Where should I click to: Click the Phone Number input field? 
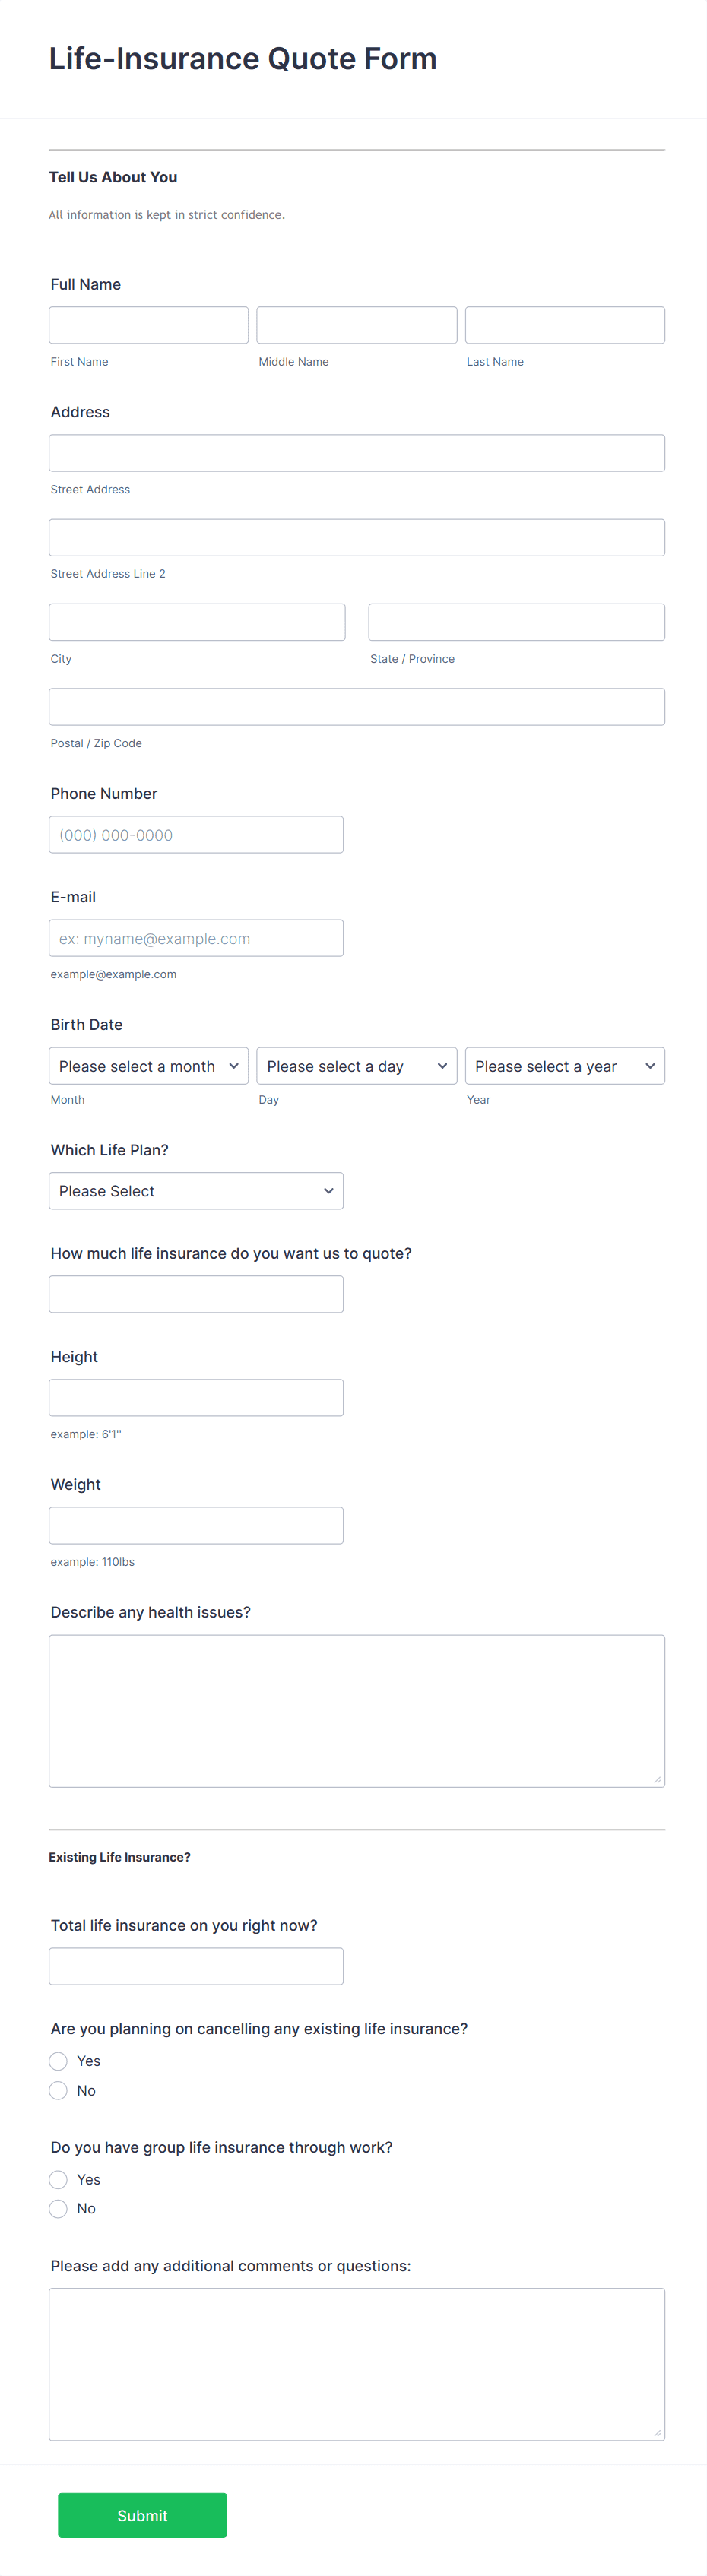(196, 834)
